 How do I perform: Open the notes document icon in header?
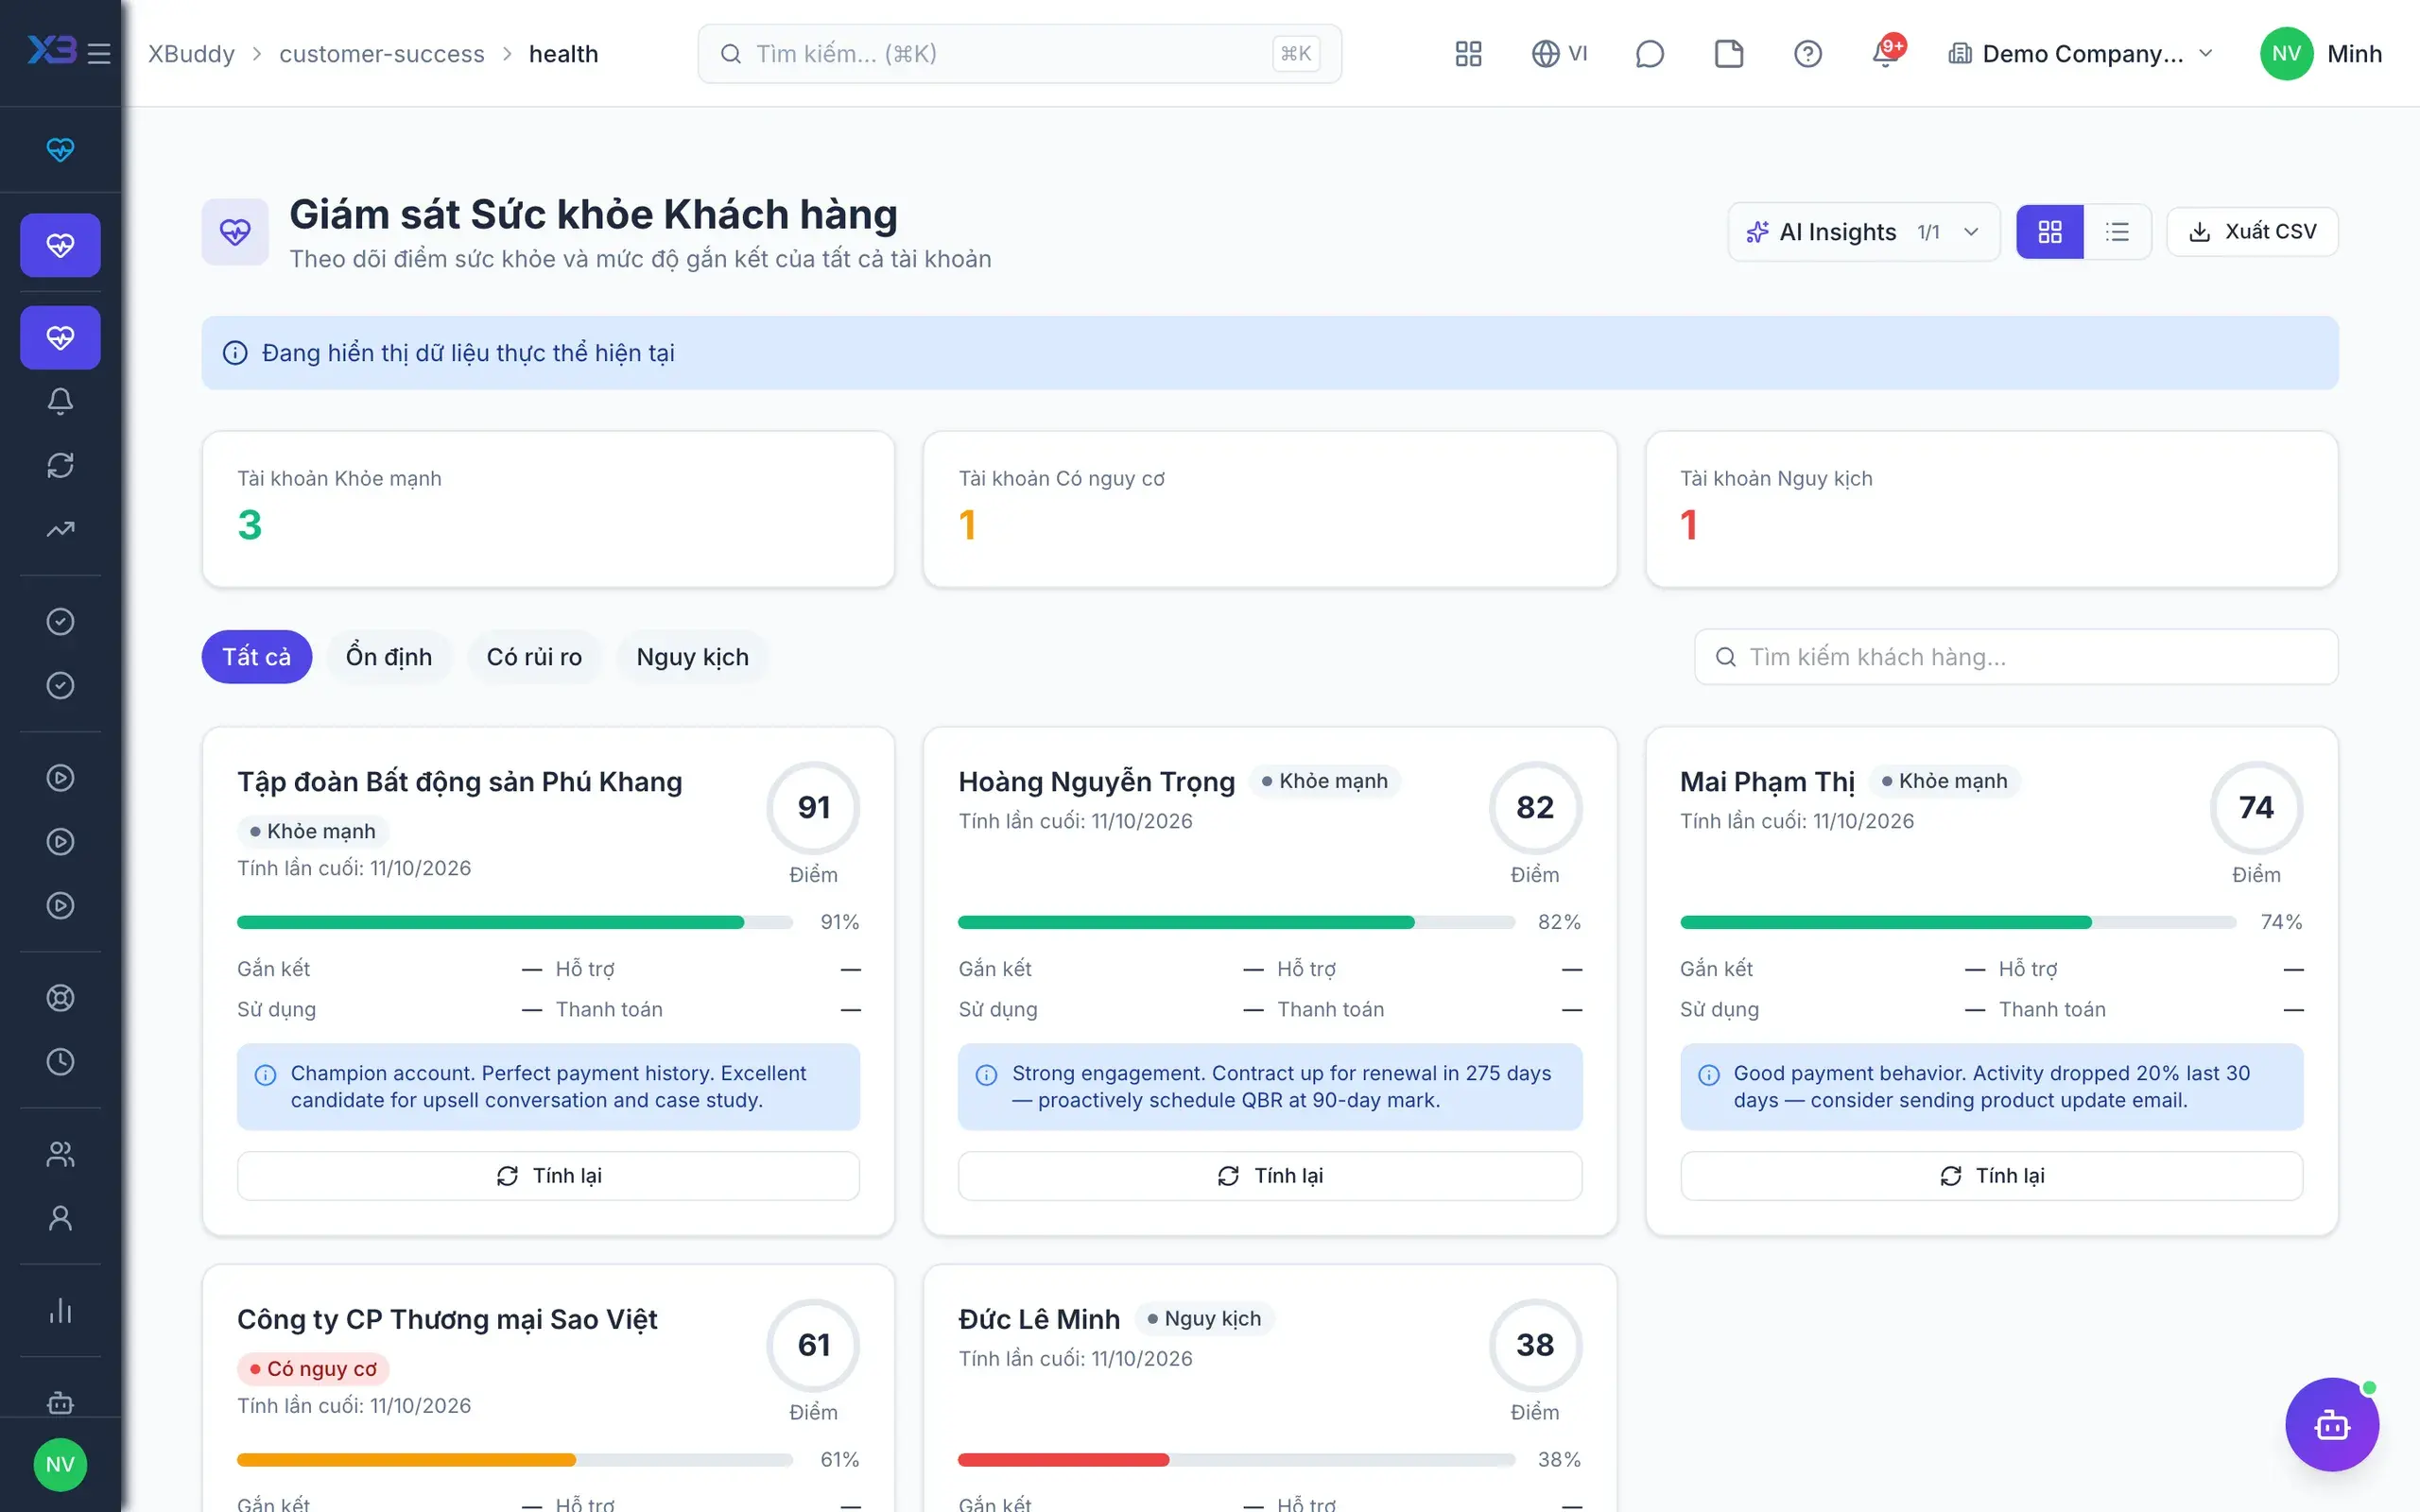[x=1728, y=53]
